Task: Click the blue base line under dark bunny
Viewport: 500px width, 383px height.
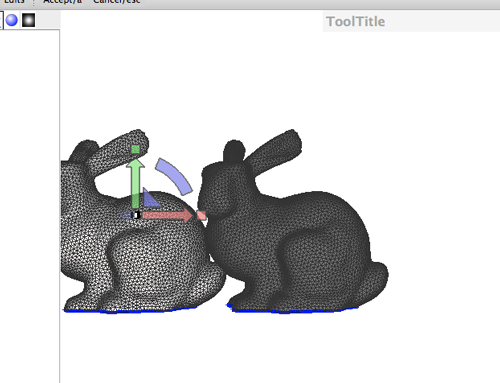Action: point(293,310)
